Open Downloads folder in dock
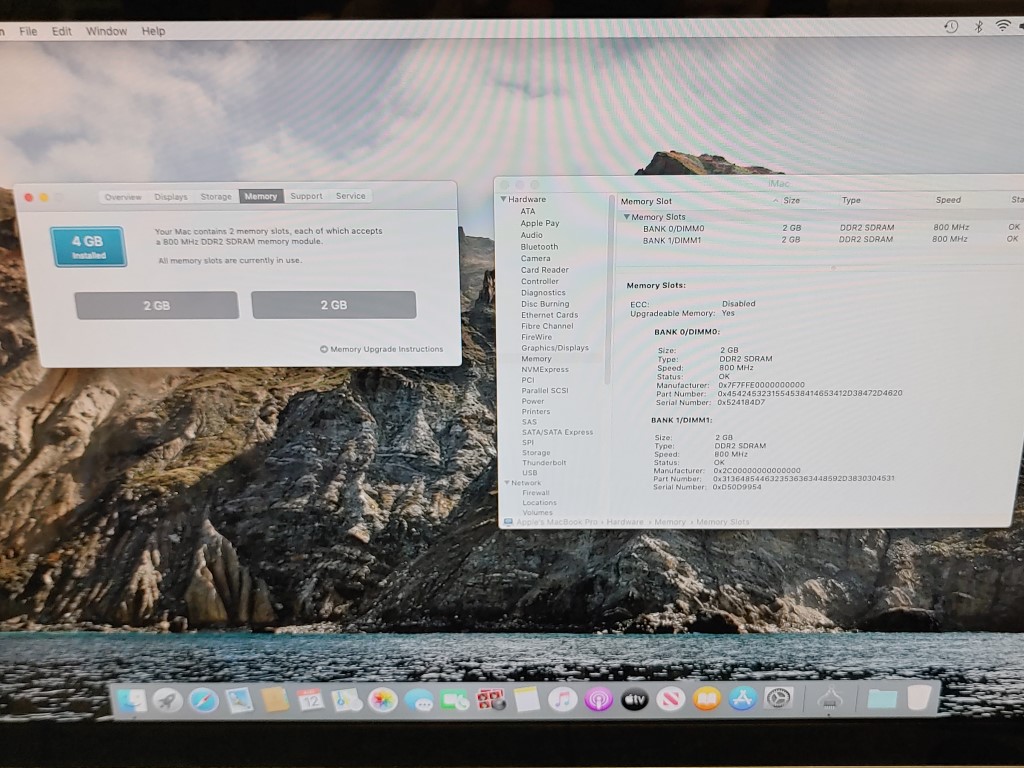Image resolution: width=1024 pixels, height=768 pixels. (882, 698)
